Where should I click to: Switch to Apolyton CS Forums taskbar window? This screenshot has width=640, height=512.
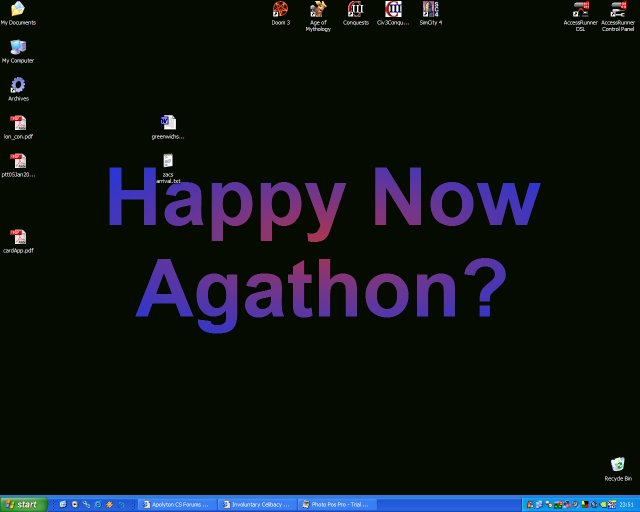[176, 505]
